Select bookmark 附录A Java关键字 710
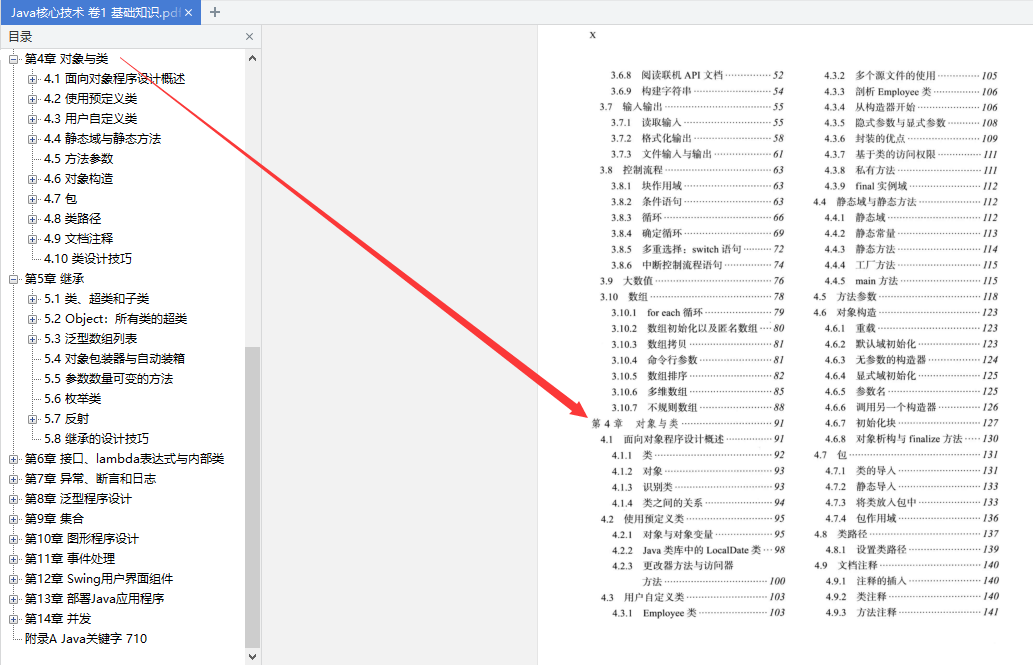 point(86,638)
